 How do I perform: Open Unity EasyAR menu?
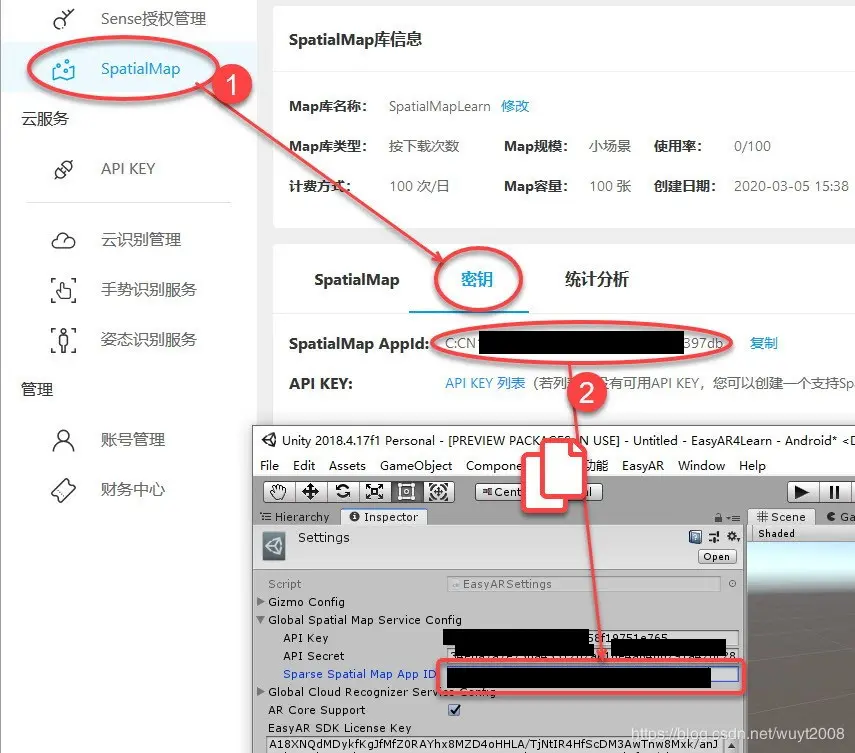click(x=643, y=466)
